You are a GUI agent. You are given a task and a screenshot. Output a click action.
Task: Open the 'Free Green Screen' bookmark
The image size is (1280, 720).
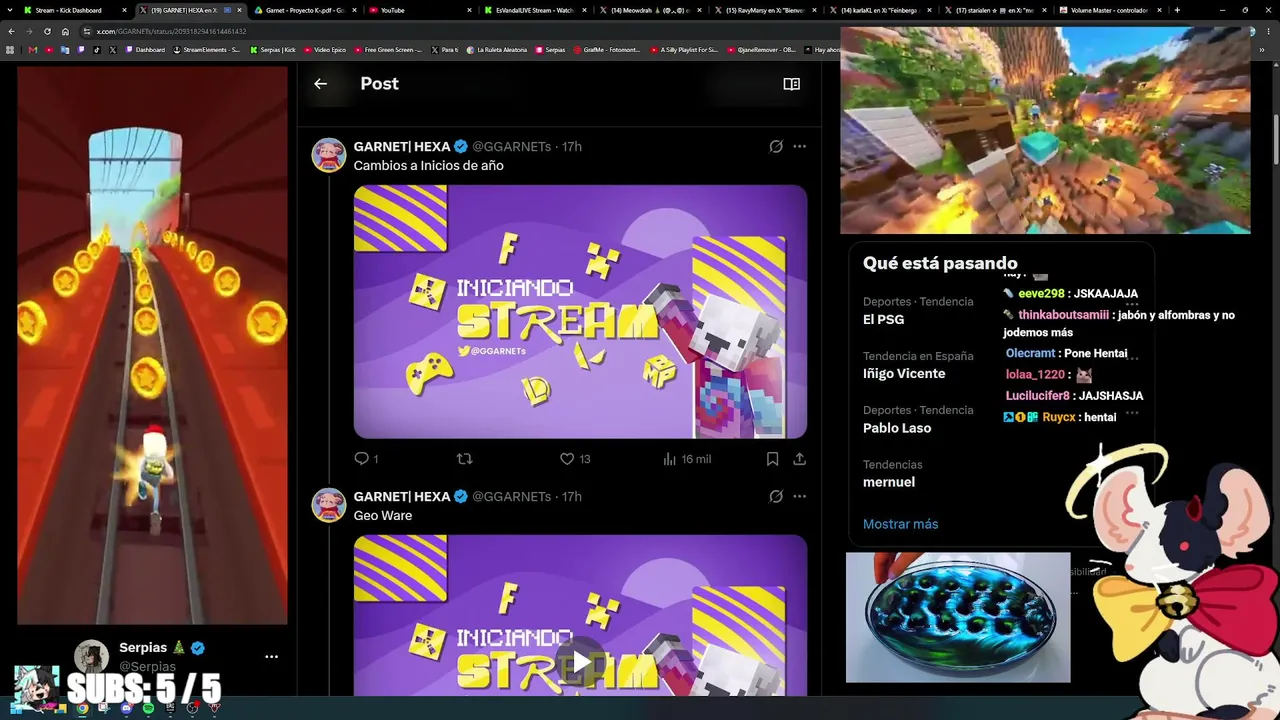point(388,49)
